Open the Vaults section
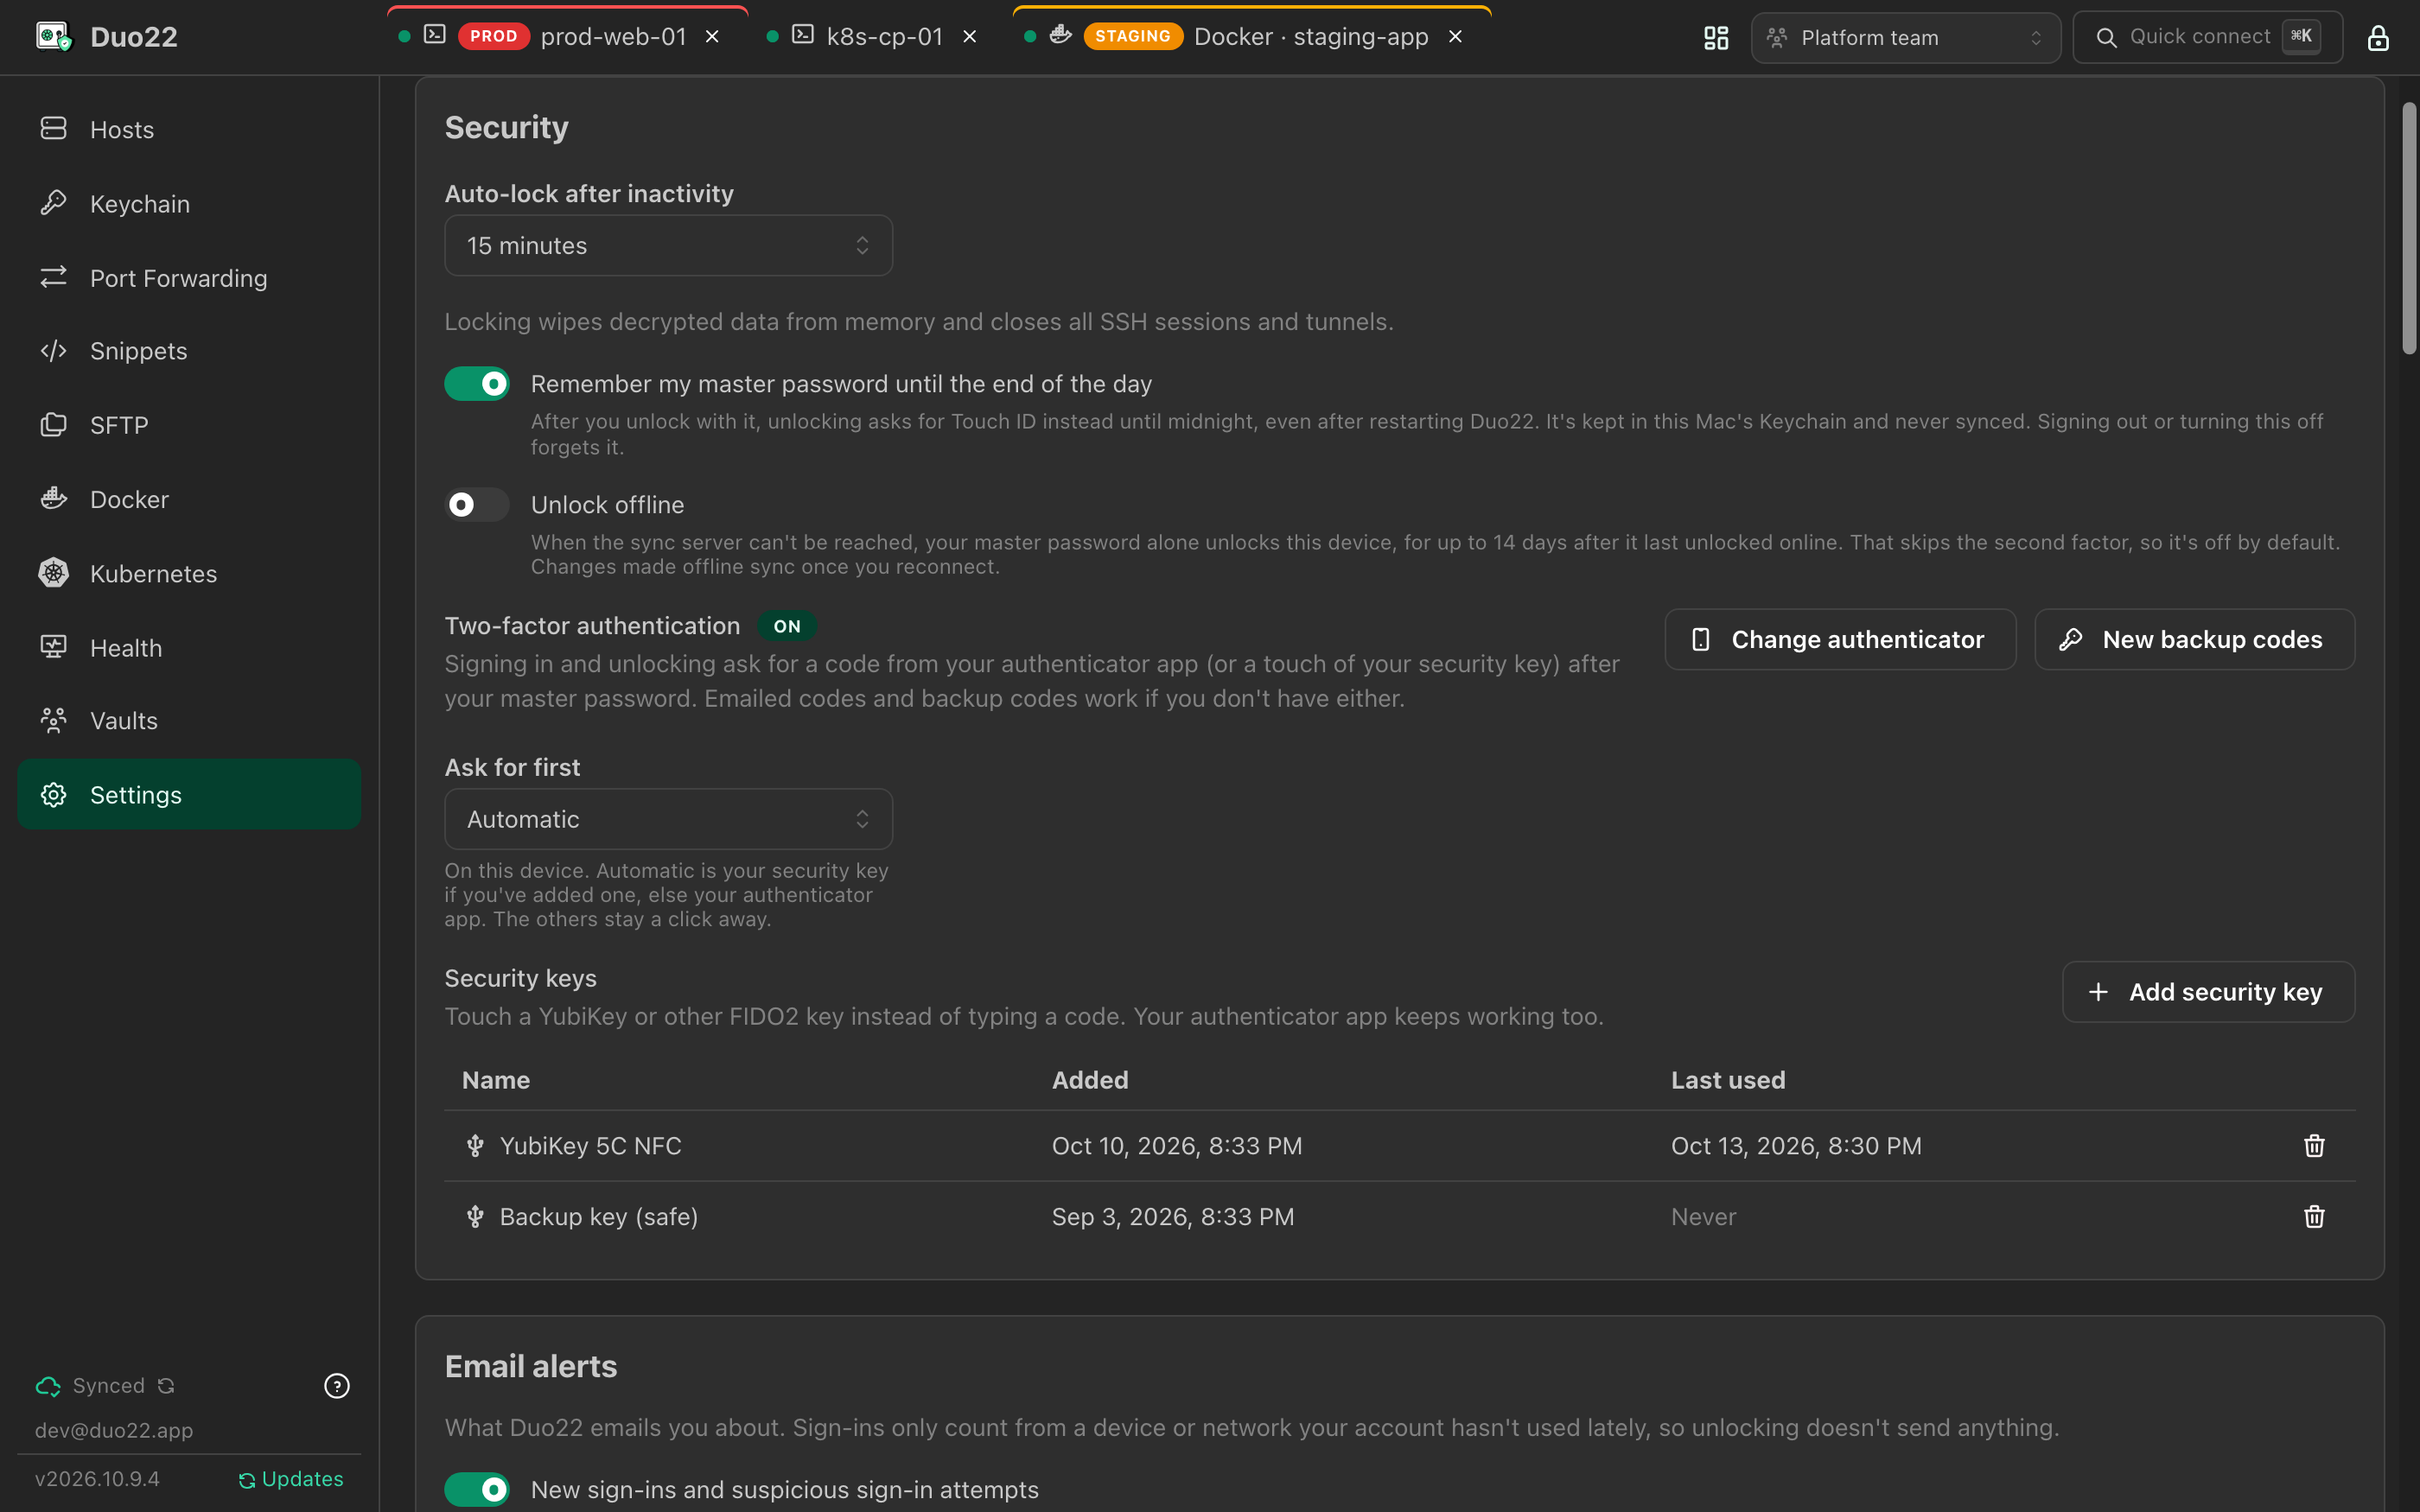This screenshot has width=2420, height=1512. 189,721
